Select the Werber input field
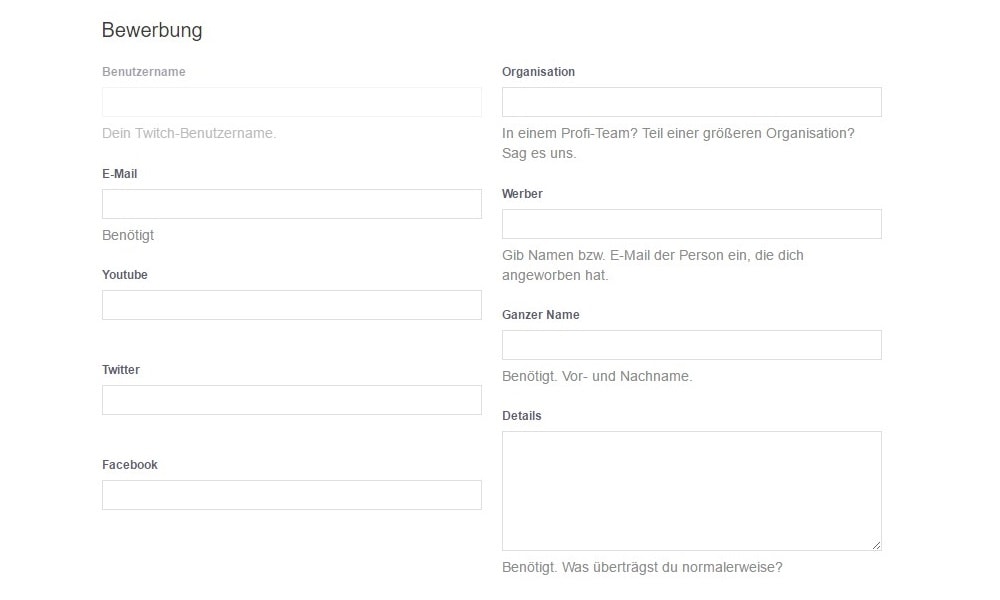 (x=691, y=223)
